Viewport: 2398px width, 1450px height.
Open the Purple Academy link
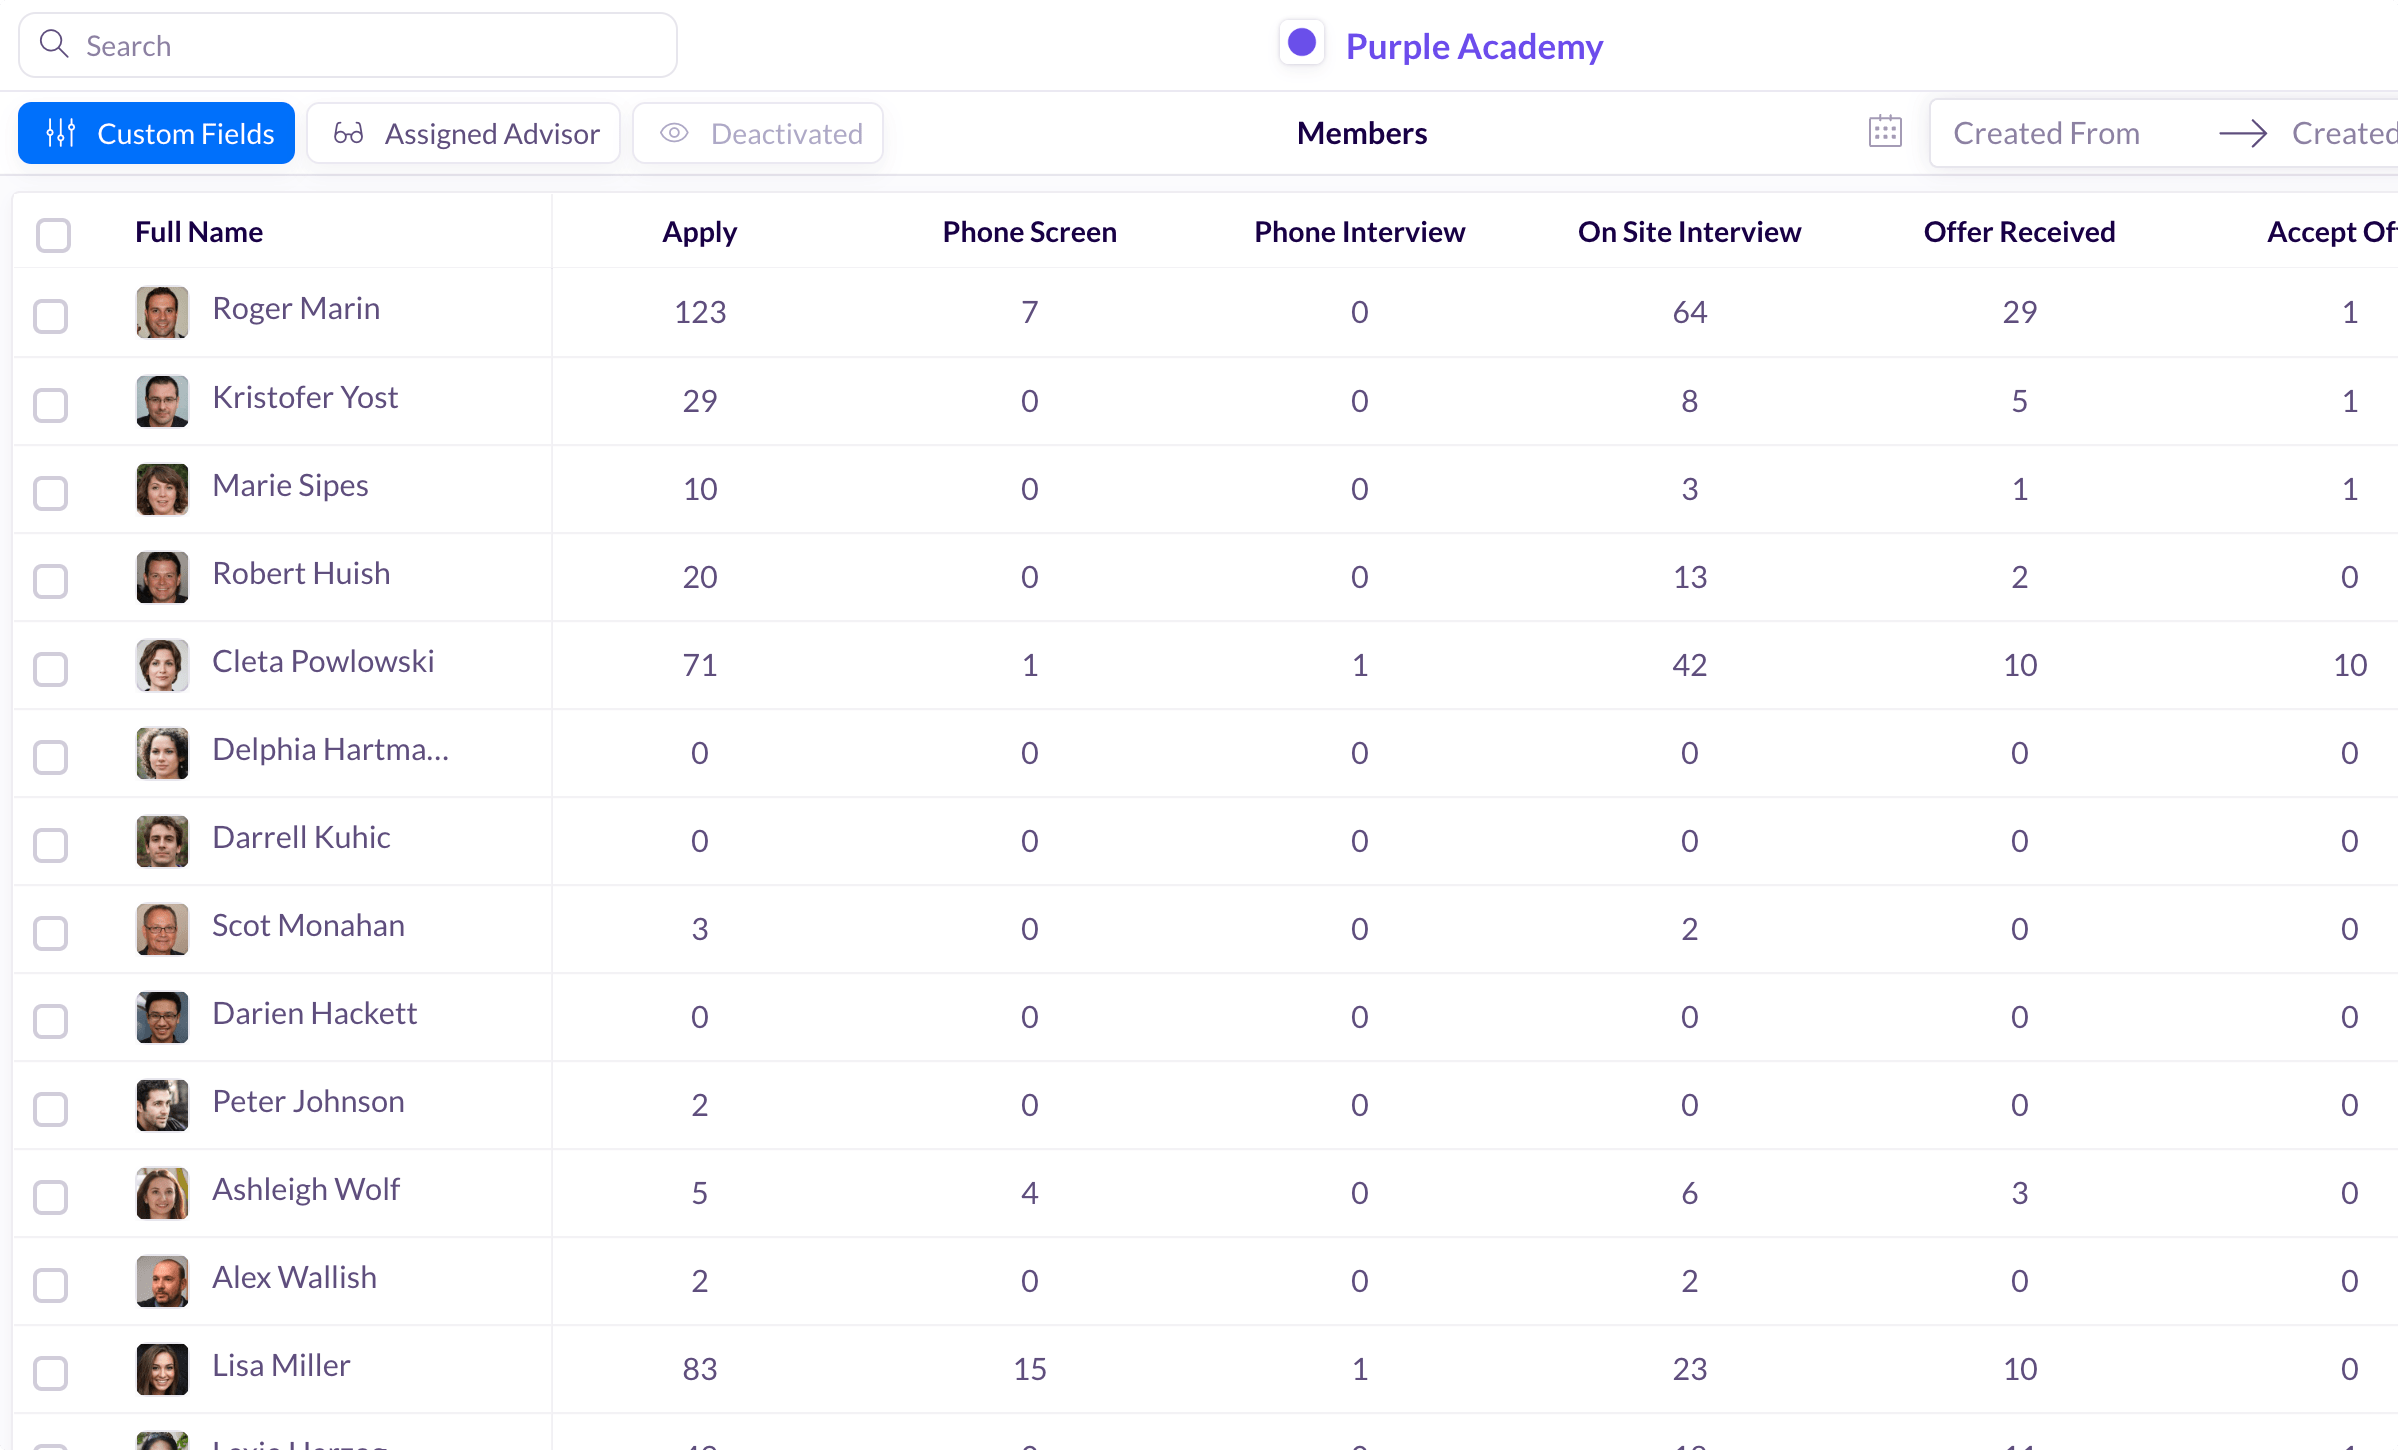[1475, 46]
